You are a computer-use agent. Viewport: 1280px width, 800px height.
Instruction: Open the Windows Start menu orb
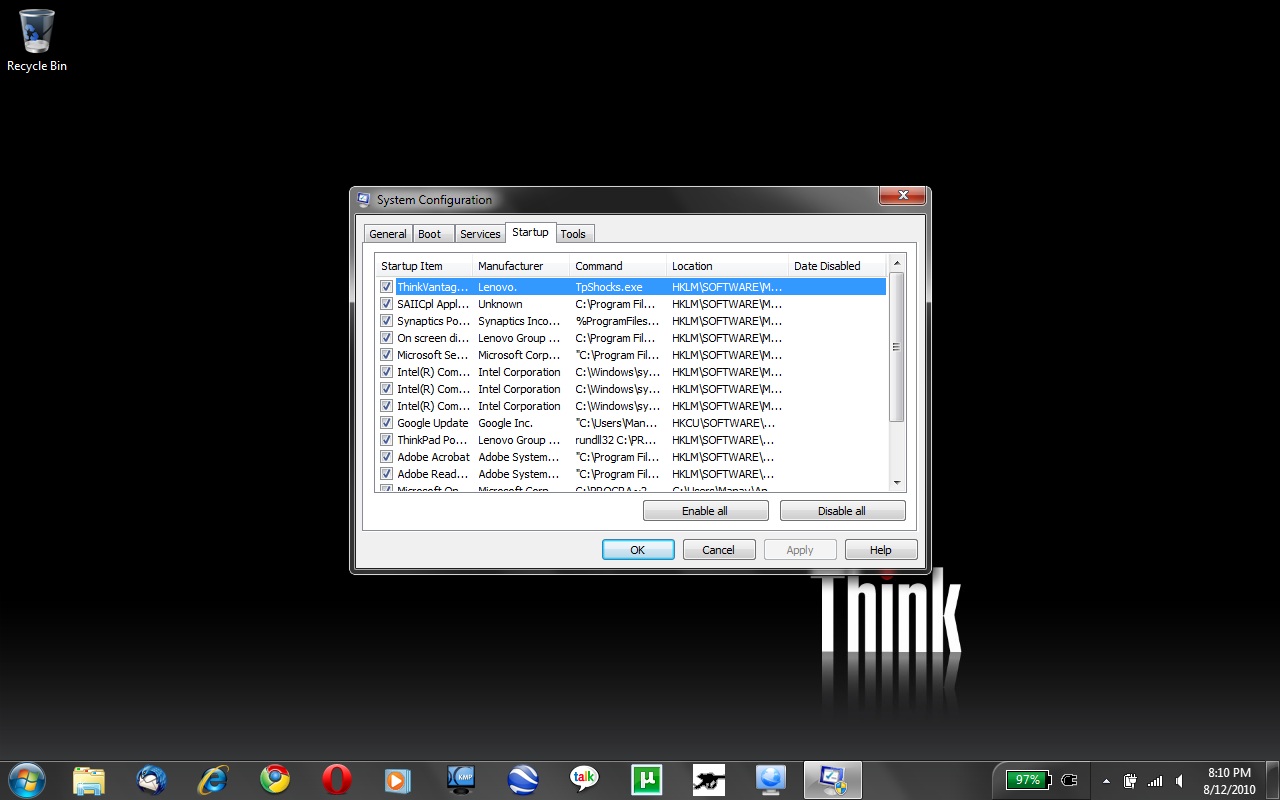click(x=27, y=779)
